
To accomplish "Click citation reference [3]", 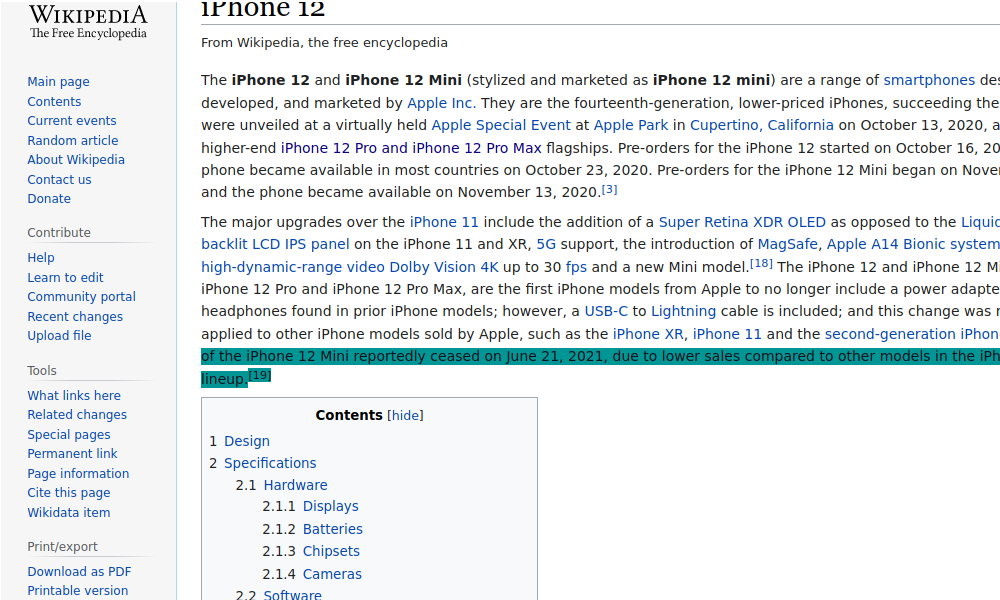I will pyautogui.click(x=609, y=189).
